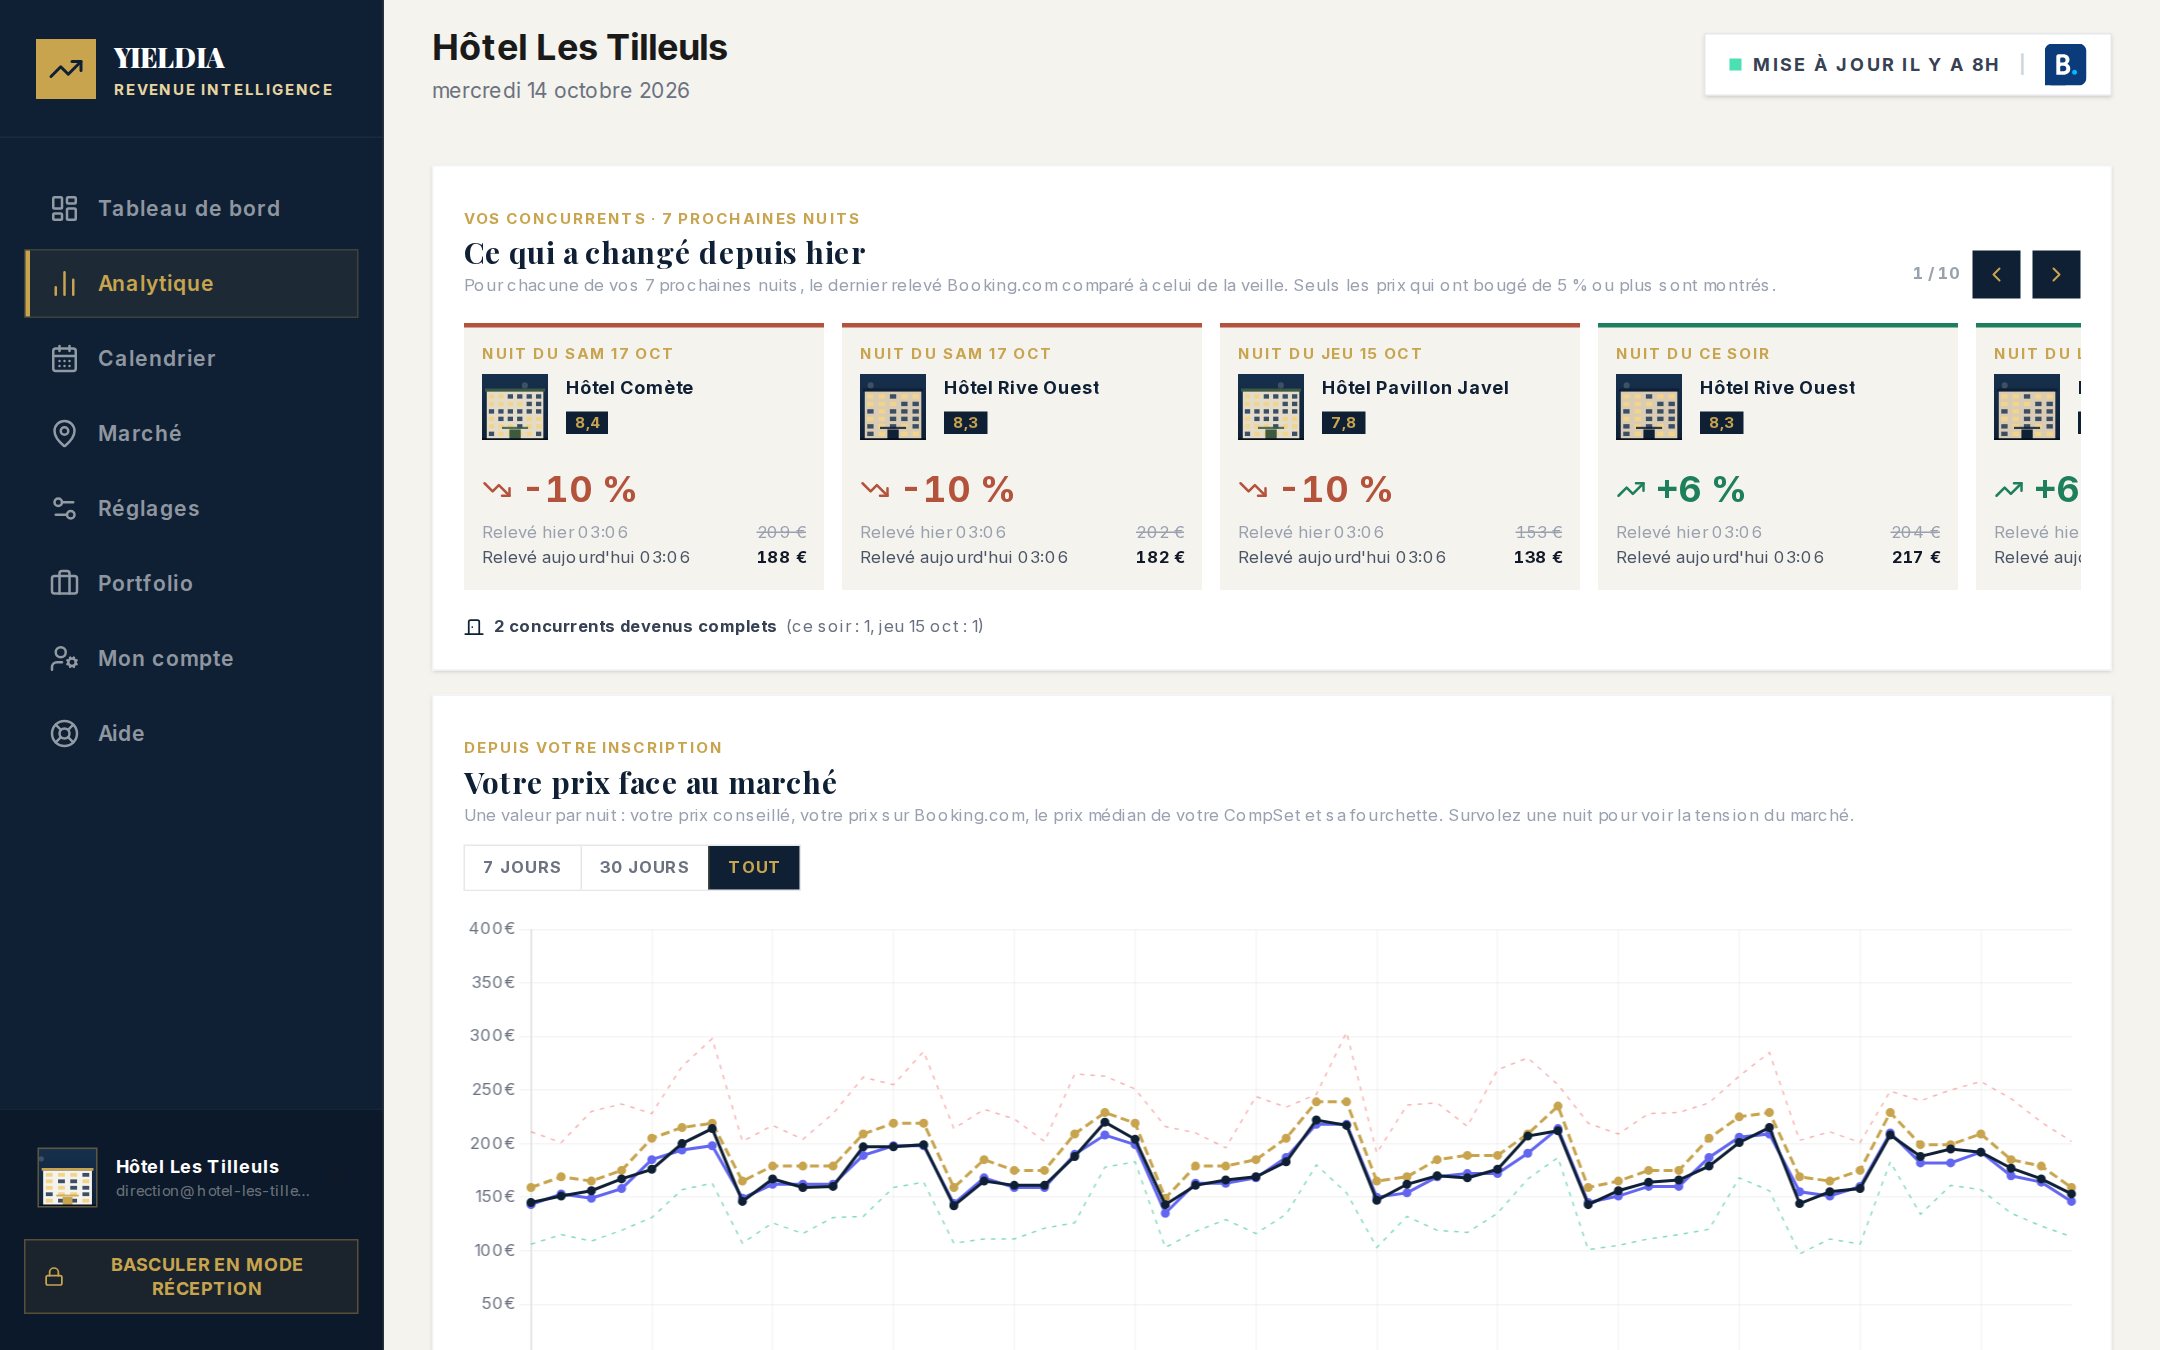Open the Aide page
Viewport: 2160px width, 1350px height.
pos(191,733)
